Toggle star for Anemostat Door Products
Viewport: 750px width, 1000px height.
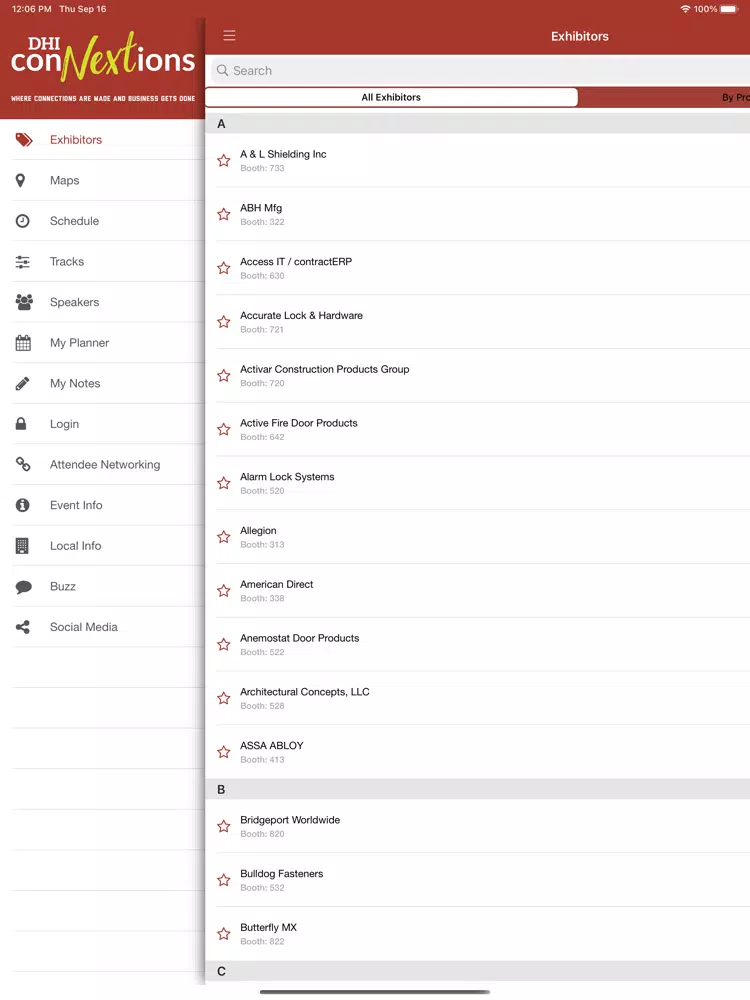223,645
